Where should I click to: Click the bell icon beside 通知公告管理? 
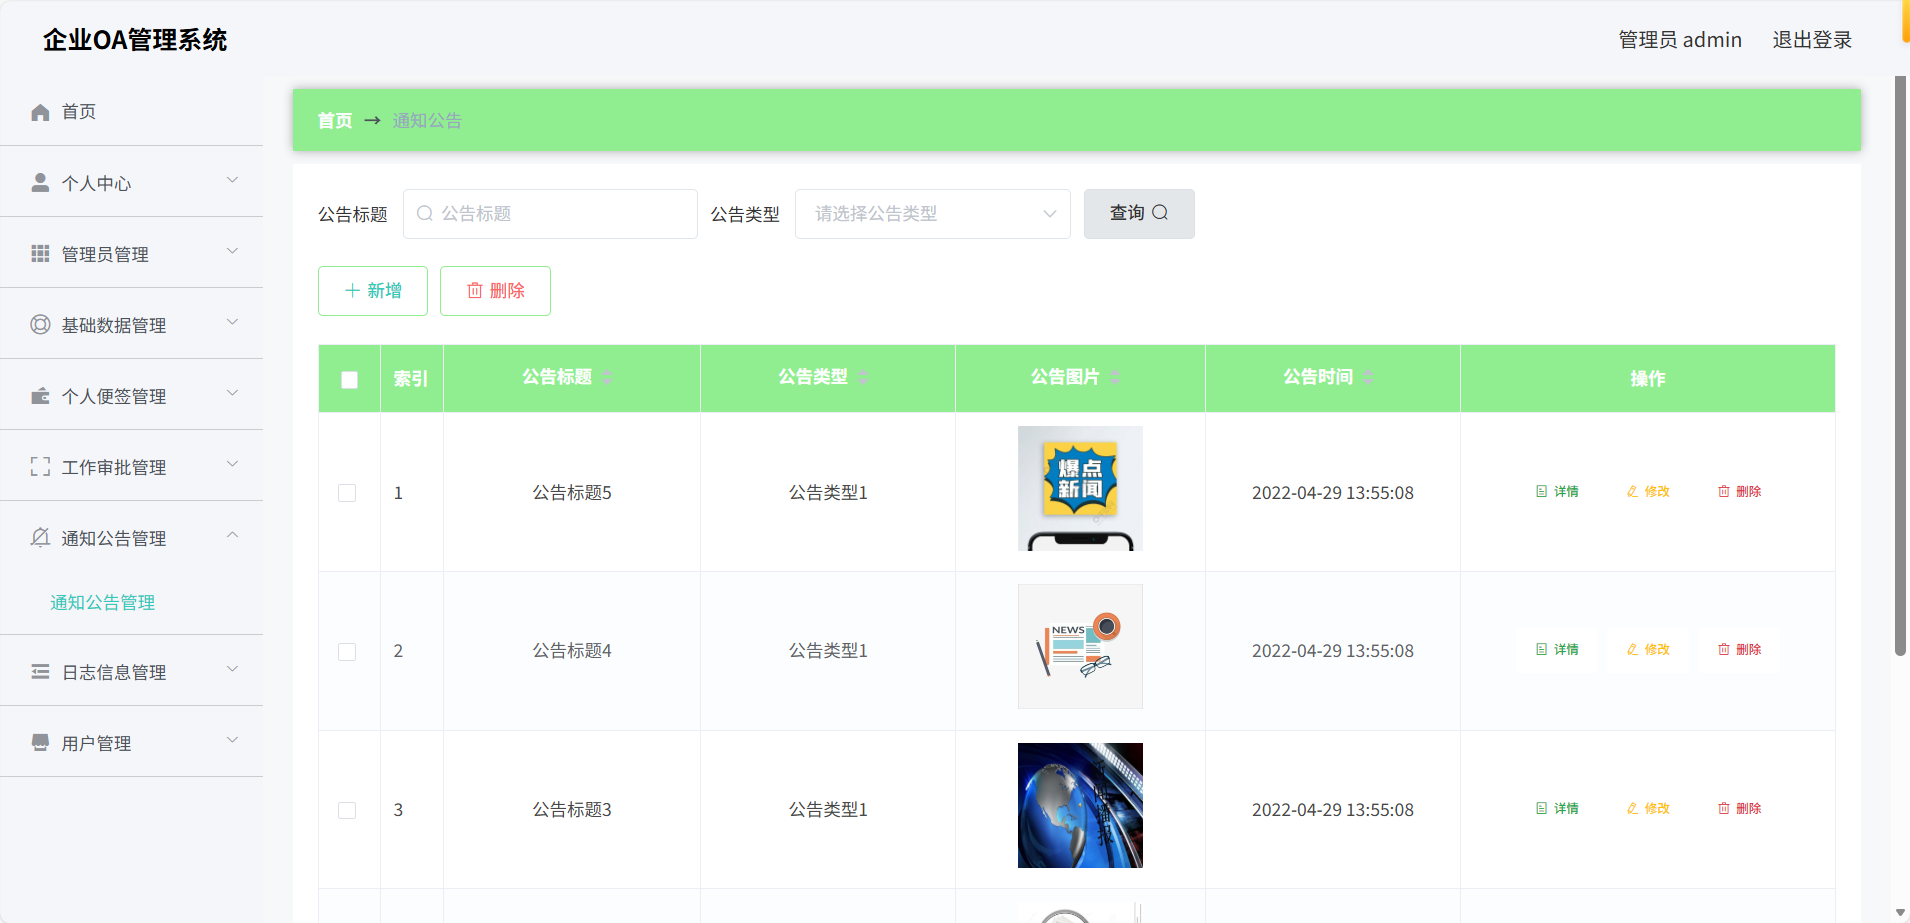[40, 537]
